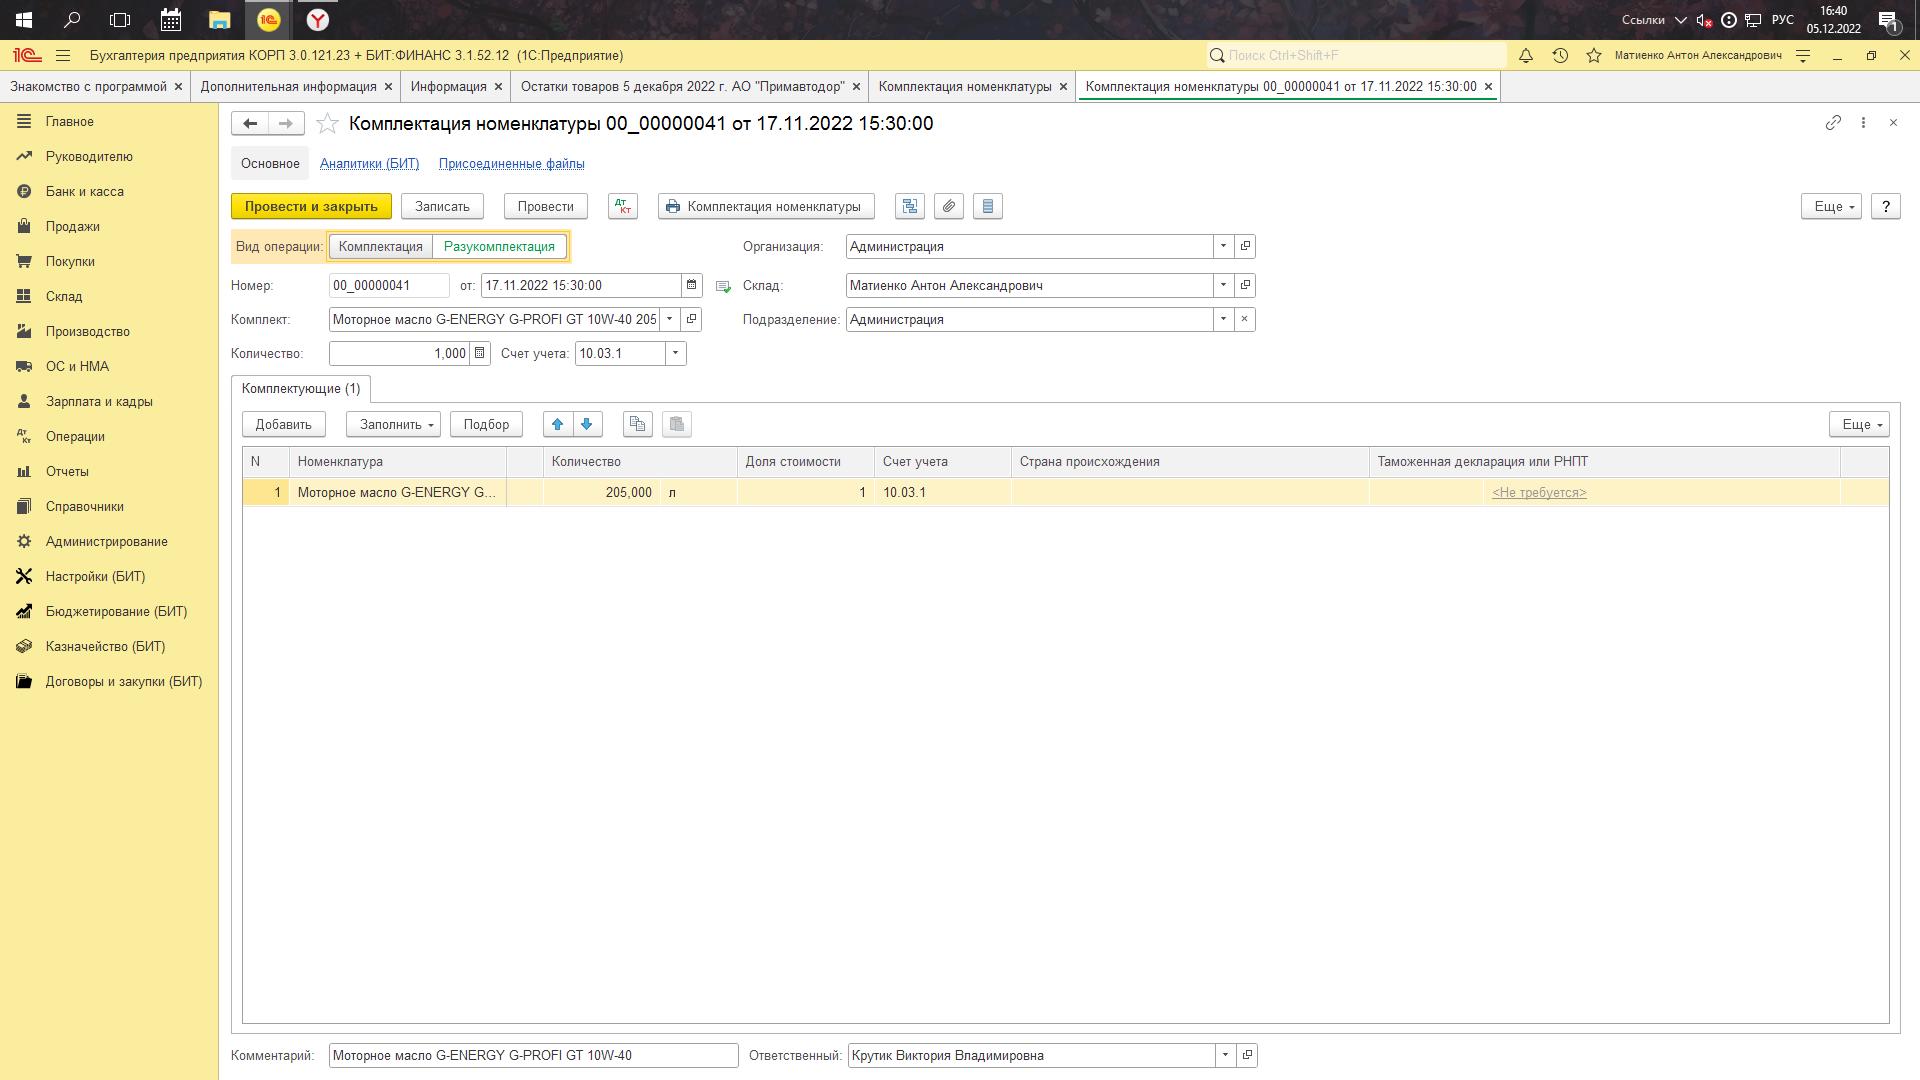1920x1080 pixels.
Task: Open the <Не требуется> declaration link
Action: click(x=1539, y=492)
